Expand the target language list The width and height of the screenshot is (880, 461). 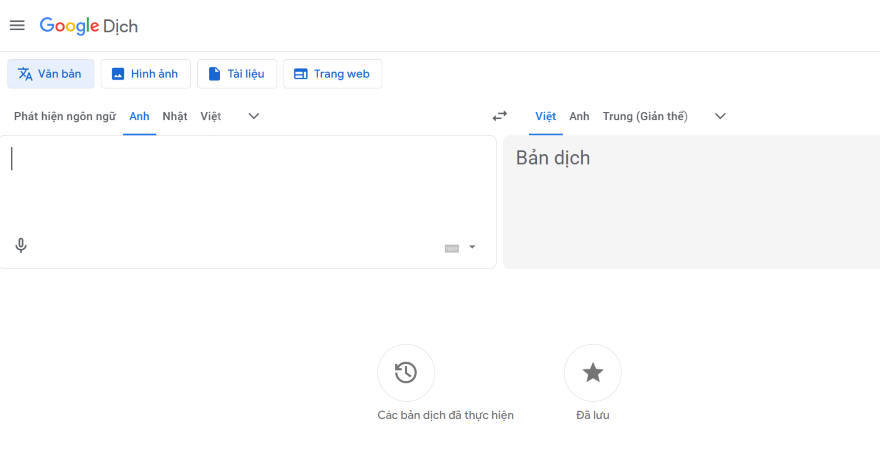point(720,116)
